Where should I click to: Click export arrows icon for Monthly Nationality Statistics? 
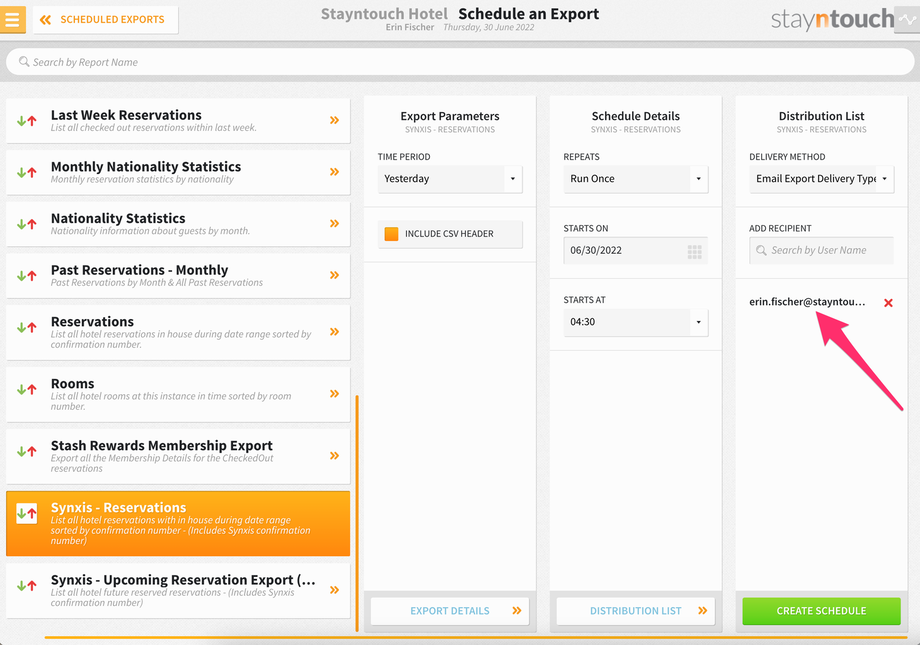click(26, 173)
